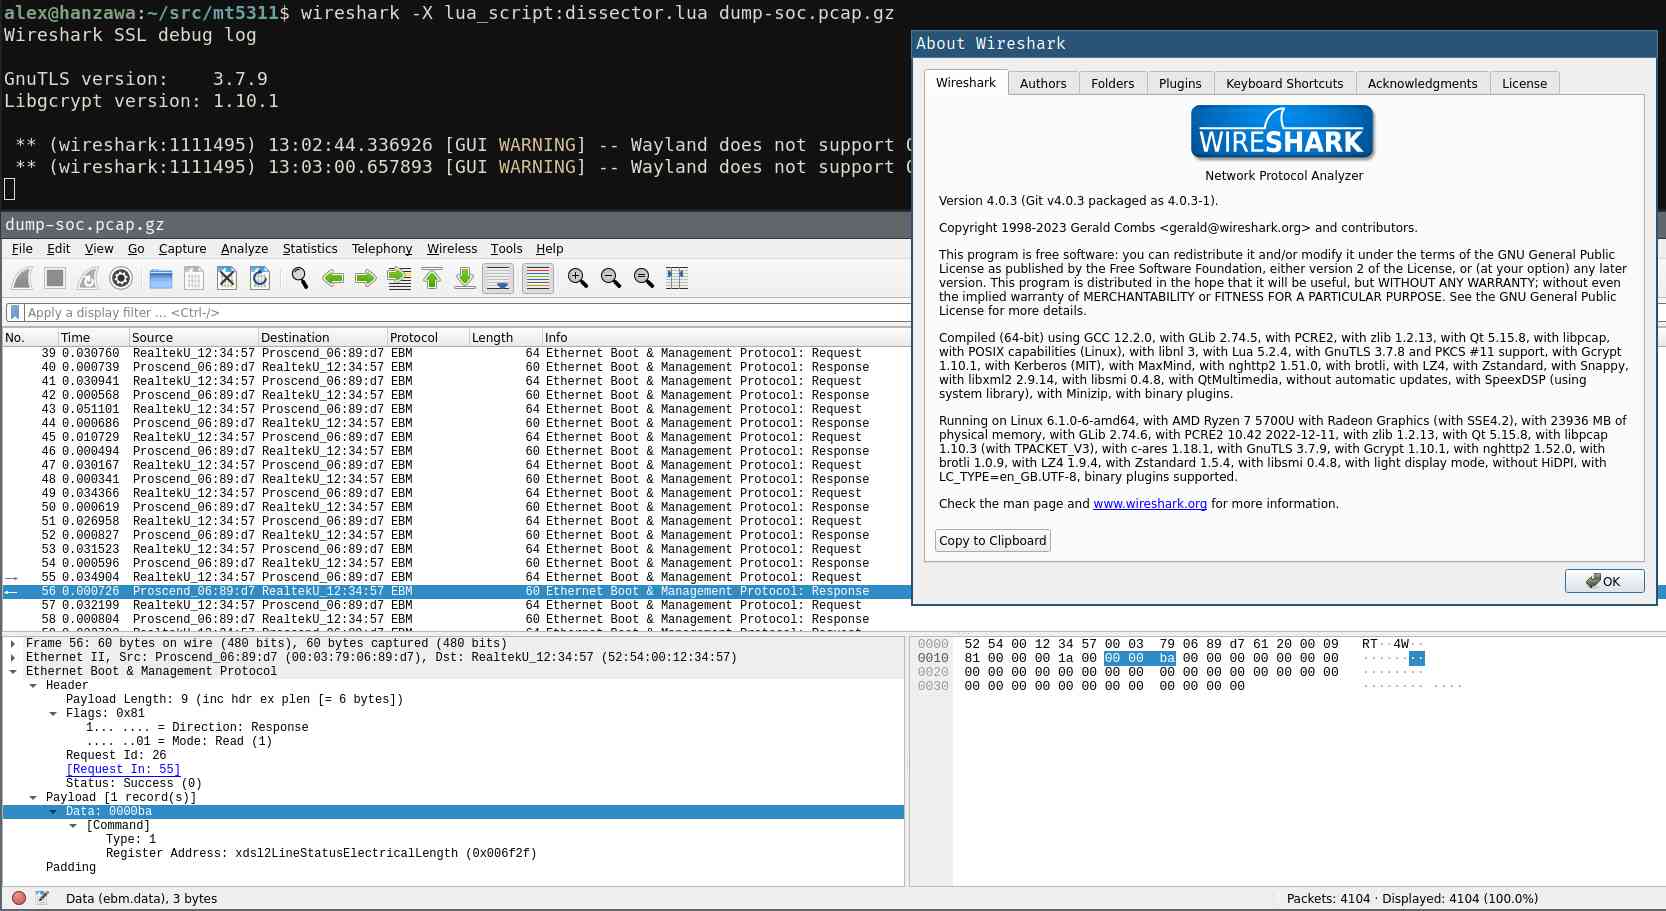This screenshot has width=1666, height=911.
Task: Open the File menu
Action: tap(22, 249)
